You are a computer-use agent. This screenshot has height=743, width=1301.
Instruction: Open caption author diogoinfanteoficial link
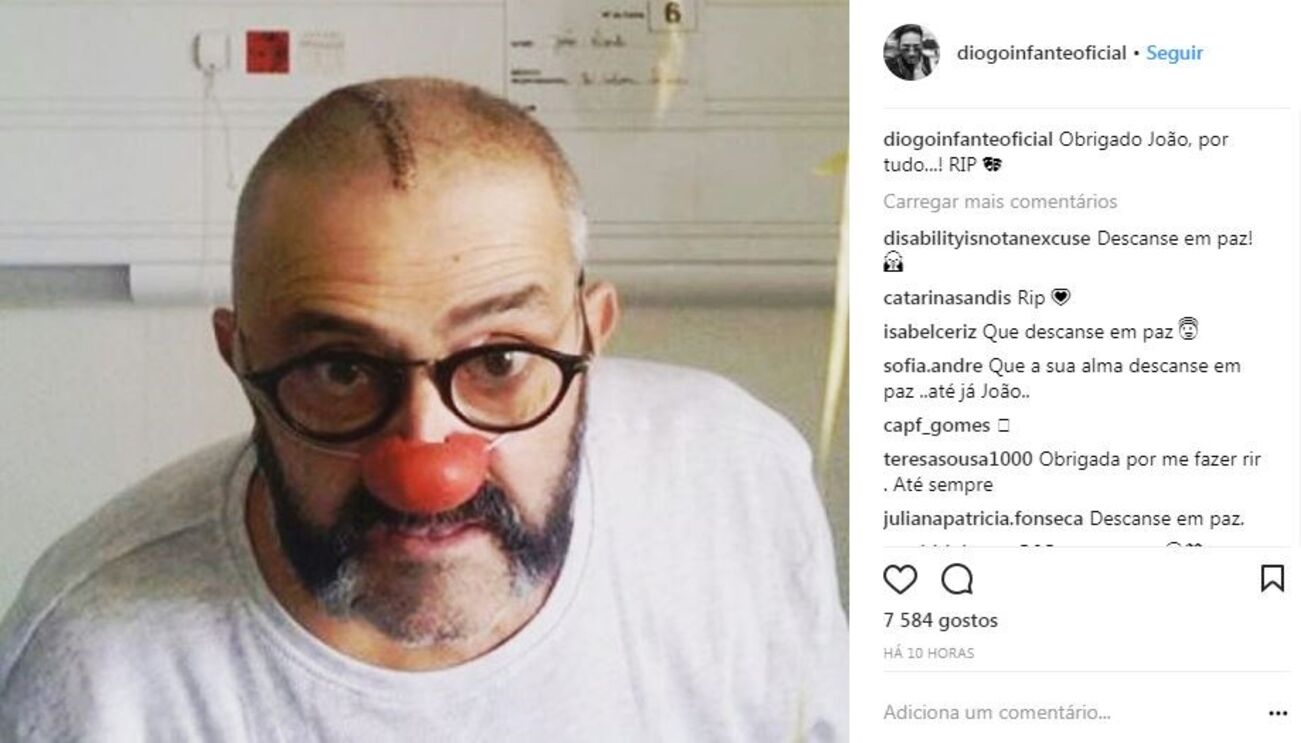coord(968,140)
